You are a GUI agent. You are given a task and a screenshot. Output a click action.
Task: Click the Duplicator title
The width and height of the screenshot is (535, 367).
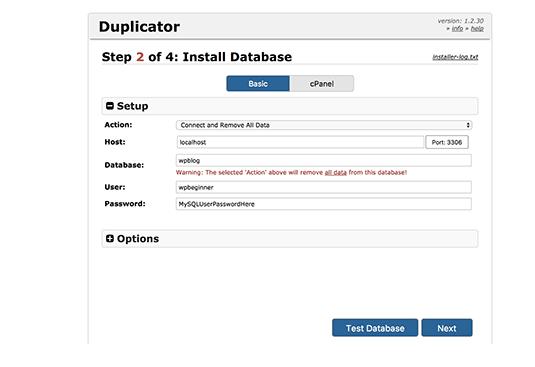[x=139, y=27]
